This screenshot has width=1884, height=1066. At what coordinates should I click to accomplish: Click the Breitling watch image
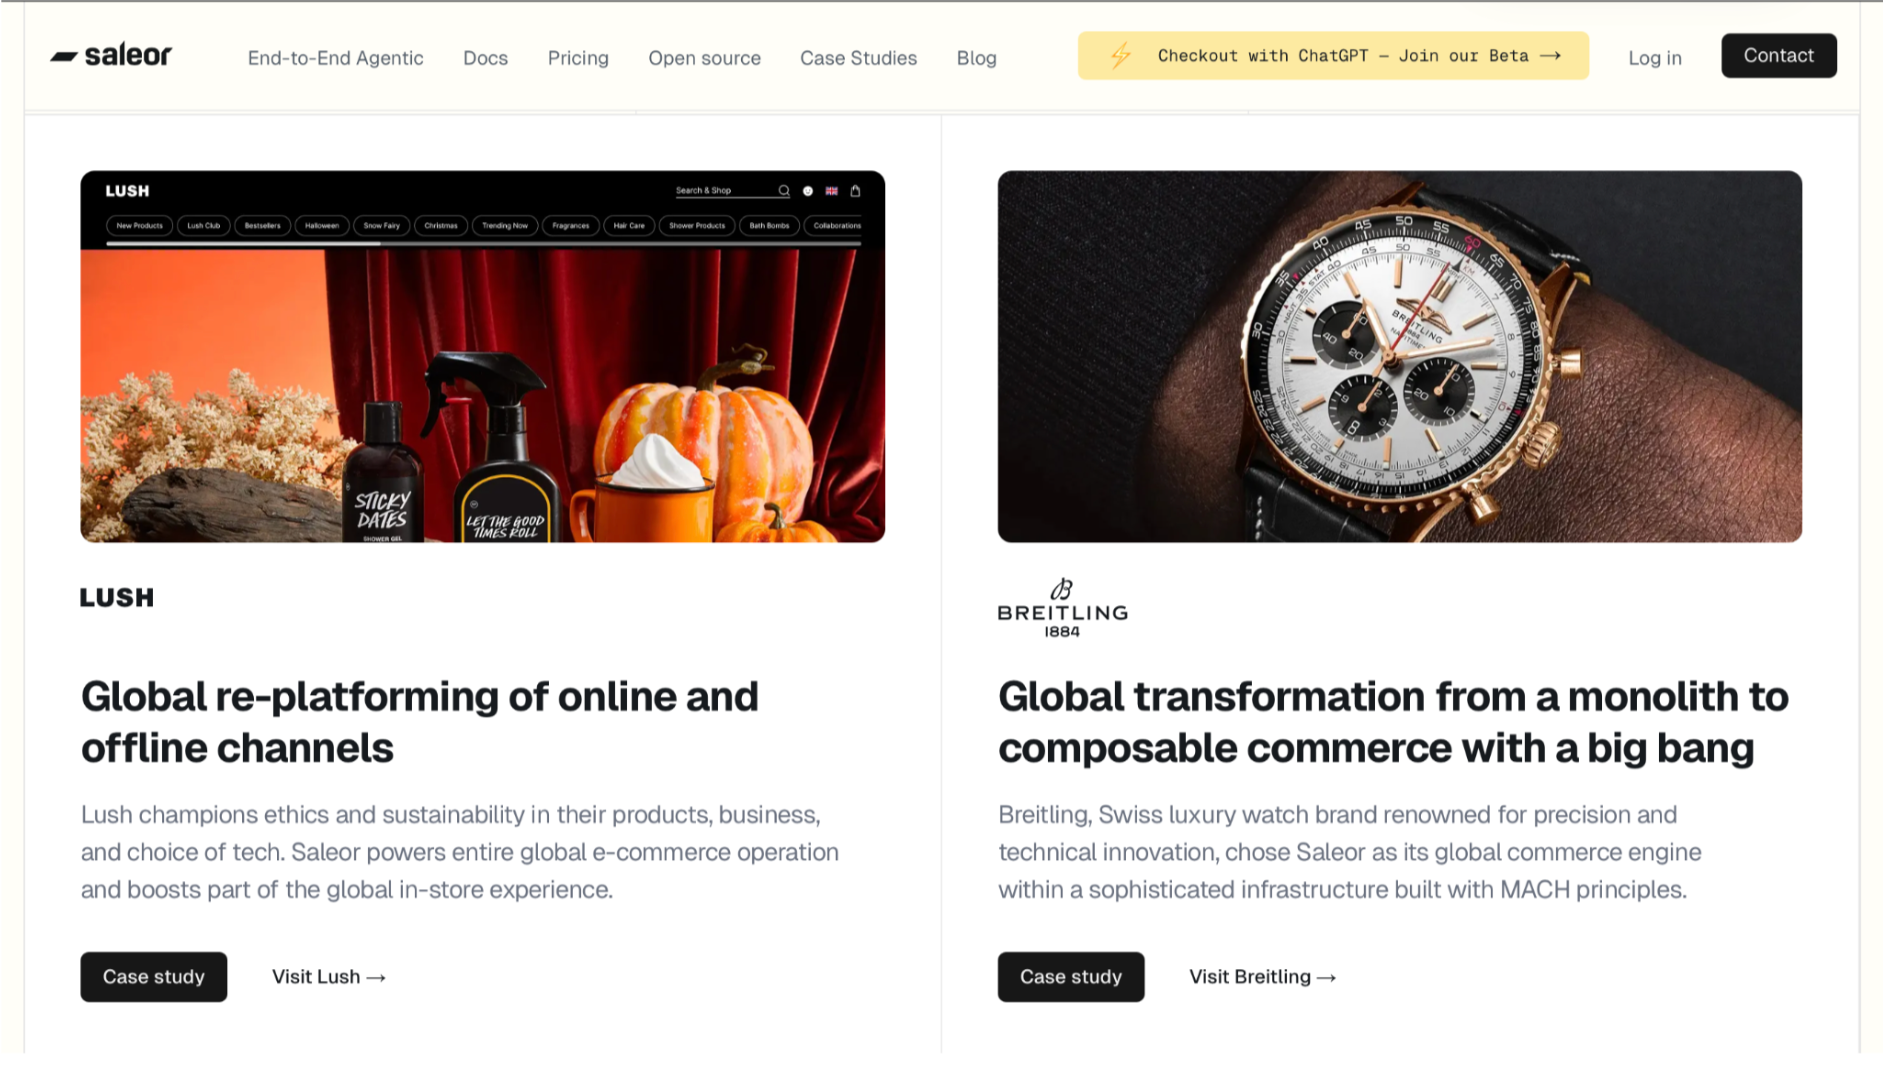(1399, 356)
